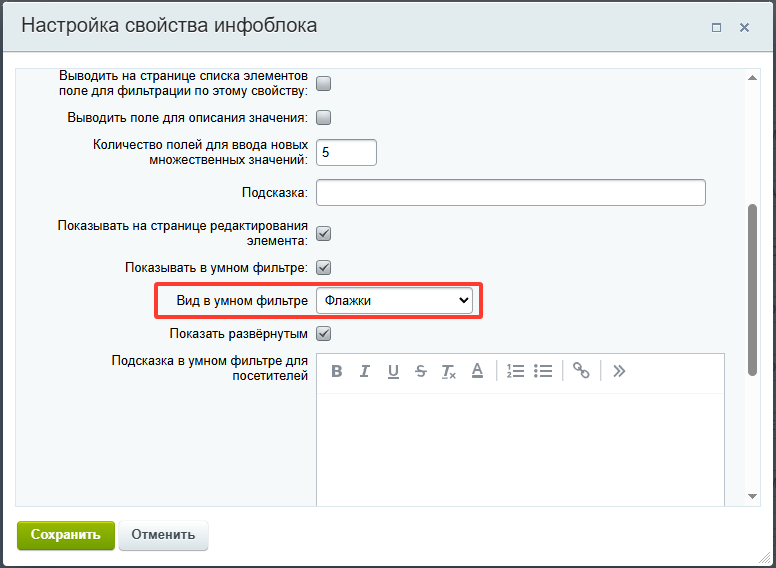
Task: Open the text color picker
Action: 477,371
